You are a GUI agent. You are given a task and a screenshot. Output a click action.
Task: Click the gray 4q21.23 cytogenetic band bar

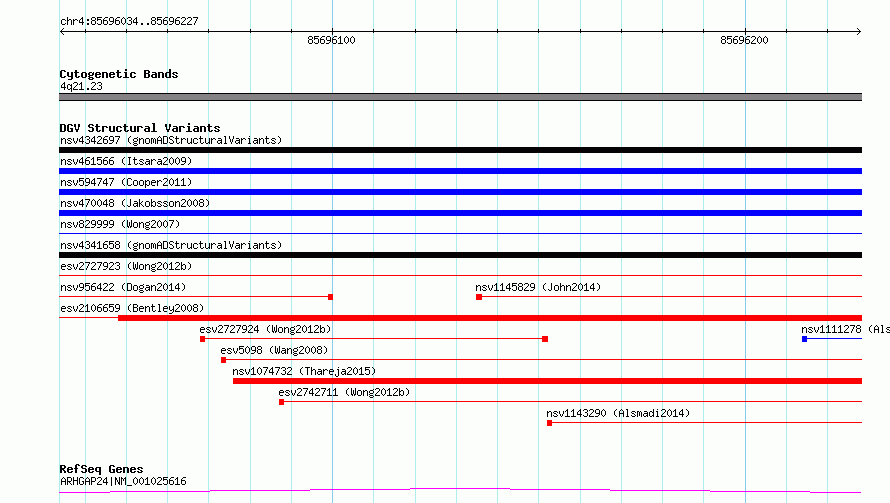[460, 97]
